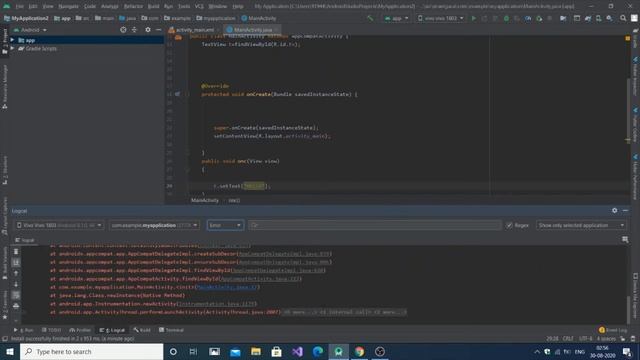Open the SDK Manager icon in toolbar

pyautogui.click(x=609, y=18)
